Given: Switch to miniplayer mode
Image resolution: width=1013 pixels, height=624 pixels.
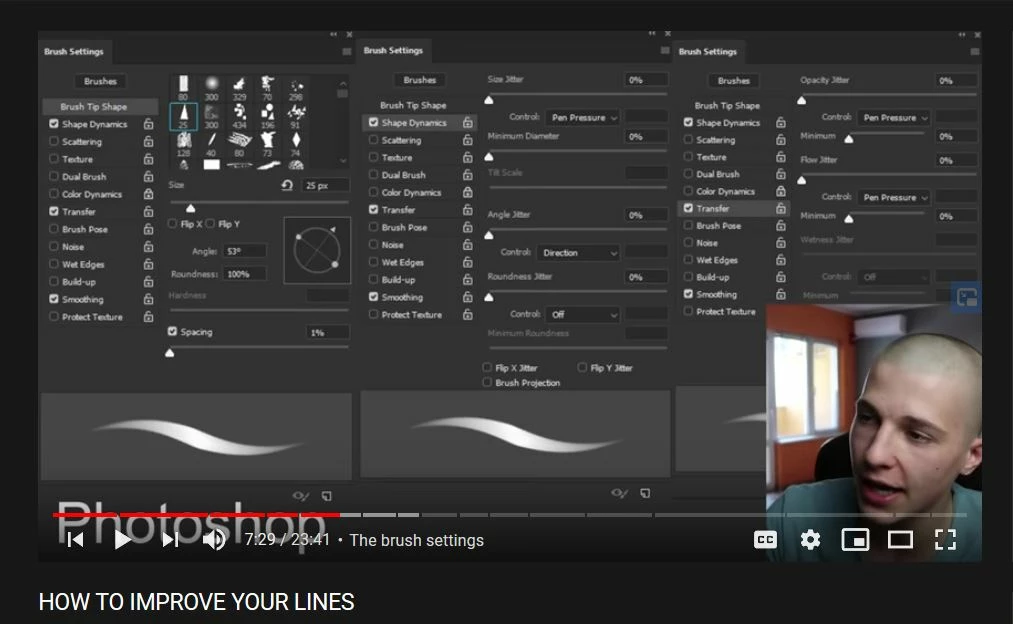Looking at the screenshot, I should (855, 539).
